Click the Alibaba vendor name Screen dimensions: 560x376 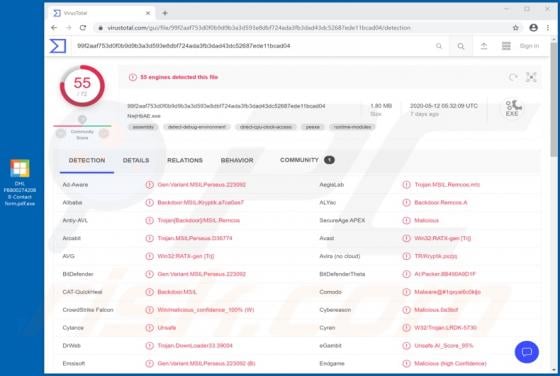[72, 202]
